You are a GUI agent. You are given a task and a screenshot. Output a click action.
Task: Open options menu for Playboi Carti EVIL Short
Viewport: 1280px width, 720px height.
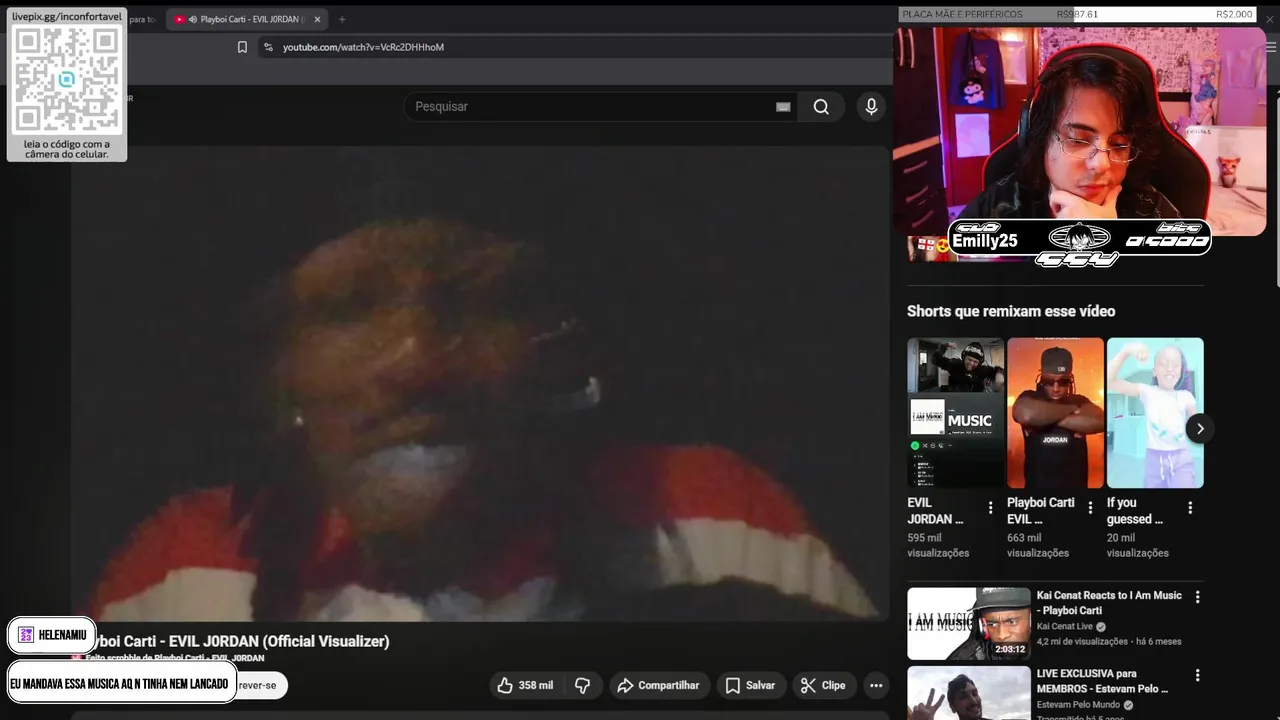(x=1090, y=508)
